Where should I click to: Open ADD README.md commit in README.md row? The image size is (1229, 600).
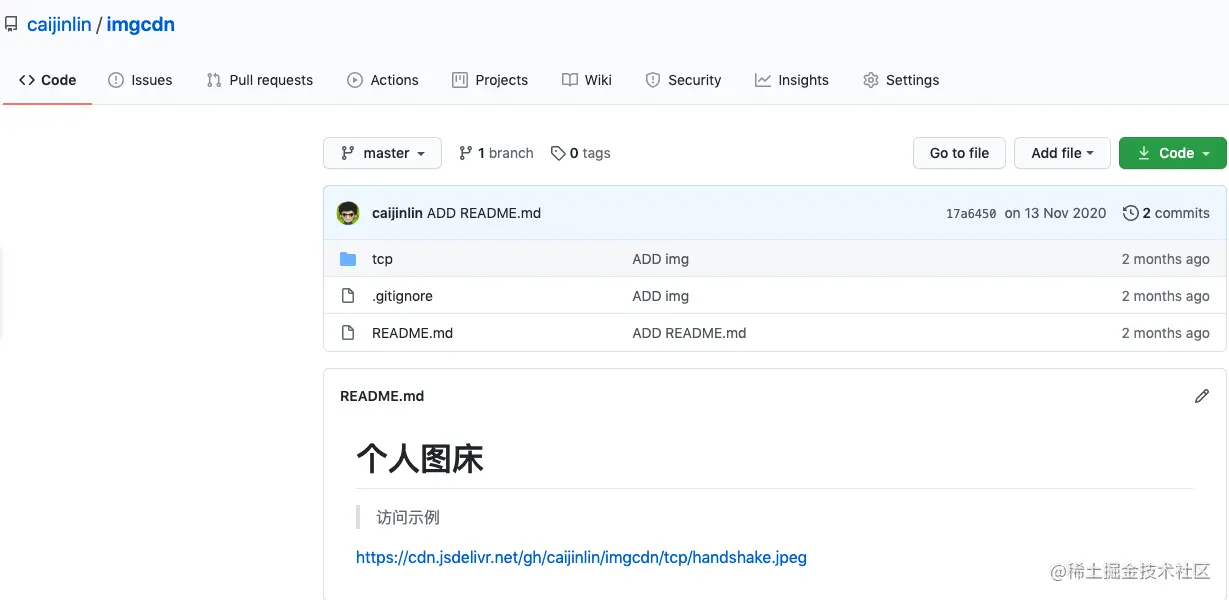(x=690, y=333)
